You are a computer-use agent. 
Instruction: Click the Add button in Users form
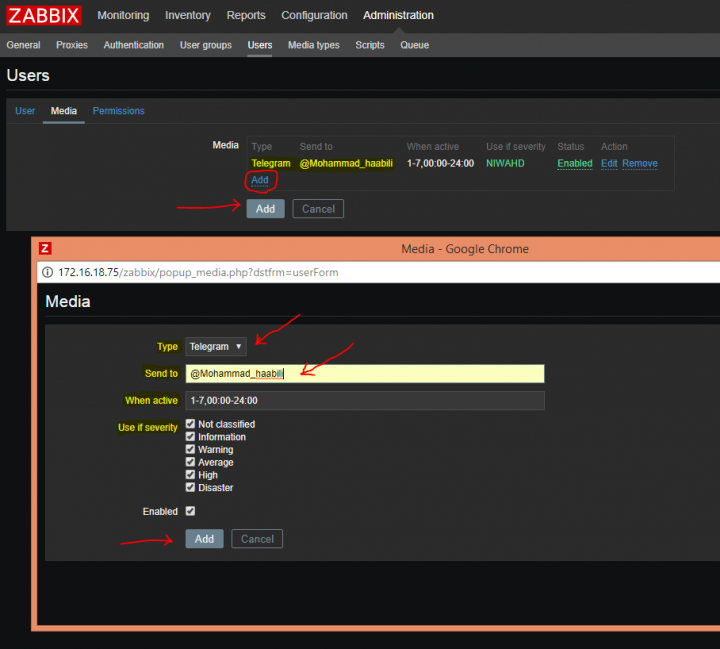click(265, 209)
